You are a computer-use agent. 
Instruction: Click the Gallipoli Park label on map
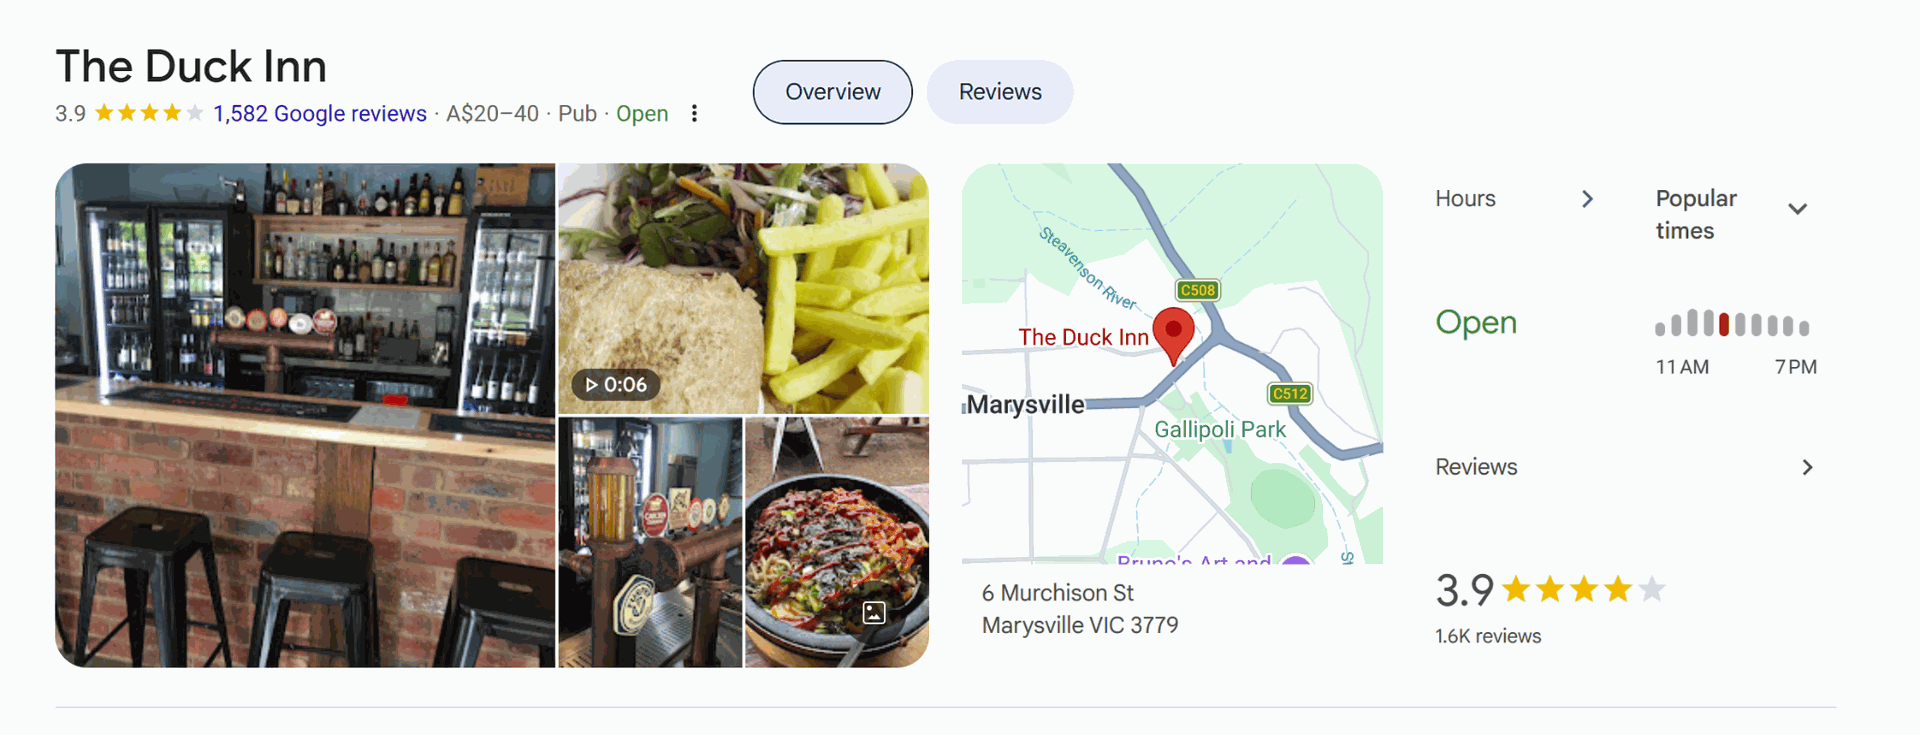[x=1220, y=430]
